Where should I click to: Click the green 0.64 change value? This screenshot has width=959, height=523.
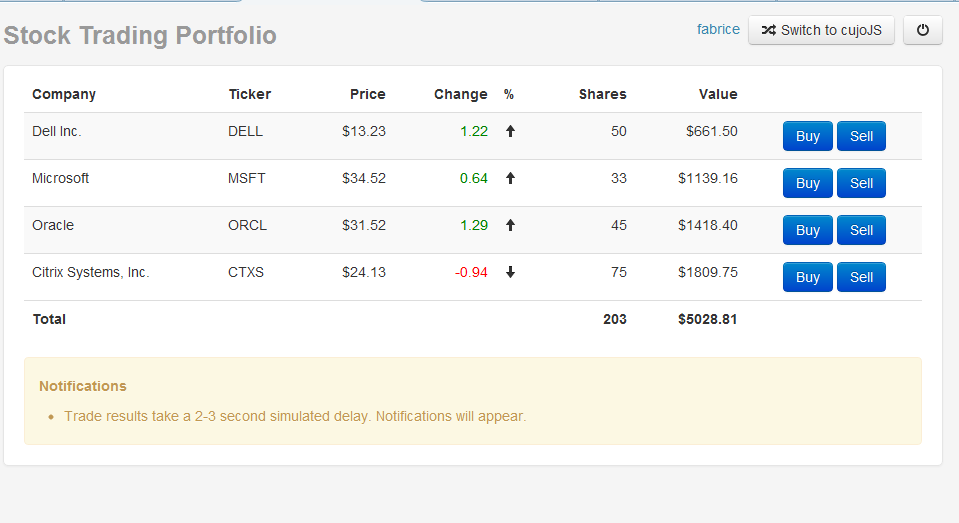pos(474,178)
